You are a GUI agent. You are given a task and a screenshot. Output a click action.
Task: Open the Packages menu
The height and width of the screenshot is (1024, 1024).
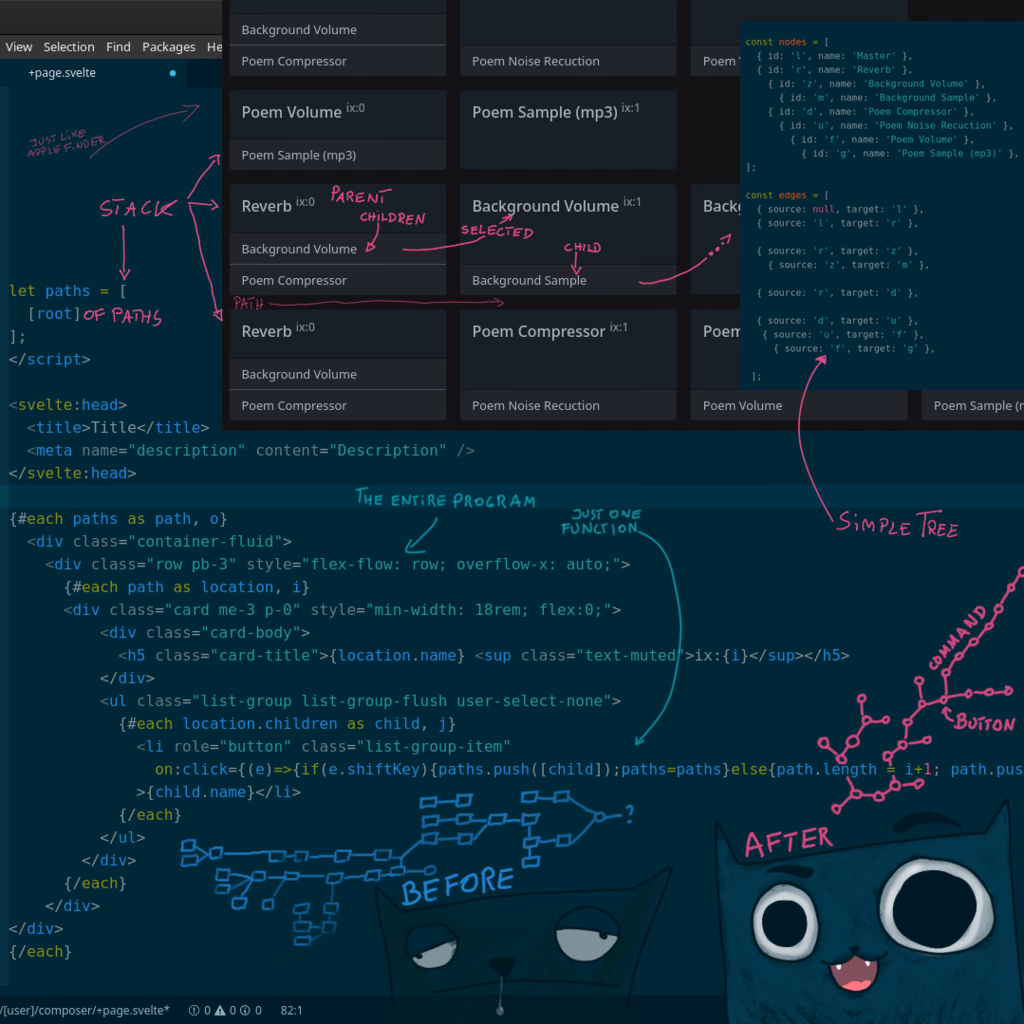click(x=168, y=47)
